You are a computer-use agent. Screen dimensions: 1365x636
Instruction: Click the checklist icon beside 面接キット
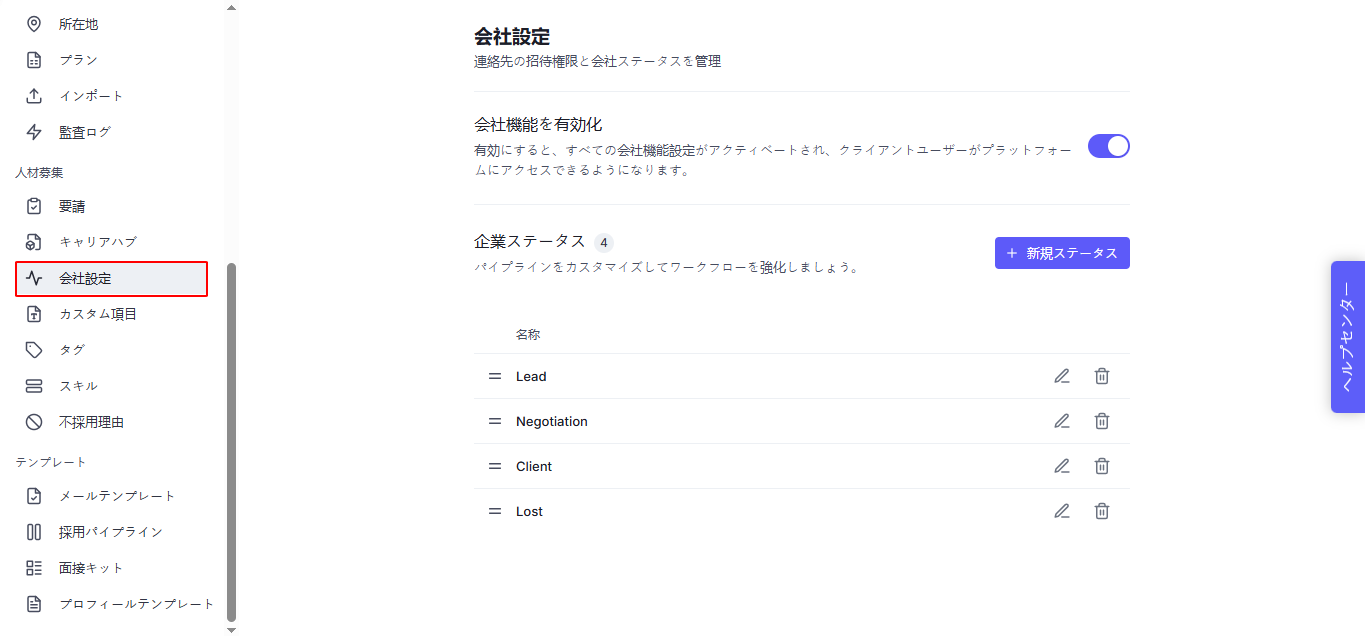pyautogui.click(x=34, y=568)
